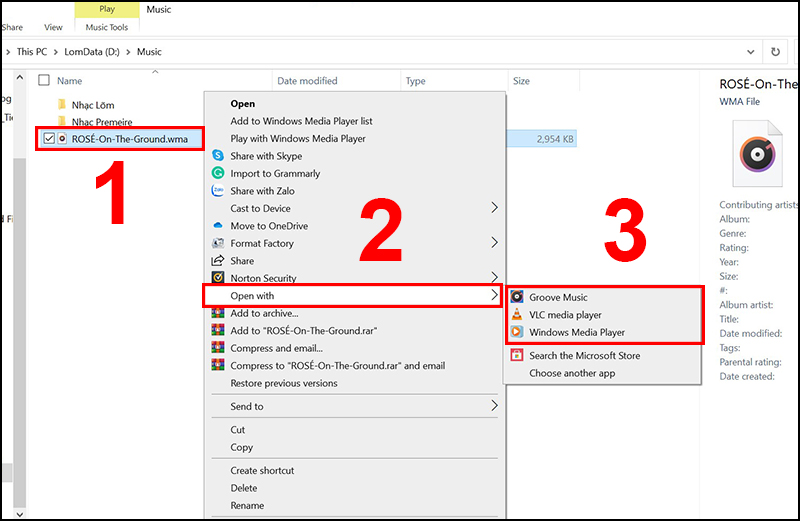
Task: Click the Skype icon in context menu
Action: pyautogui.click(x=218, y=155)
